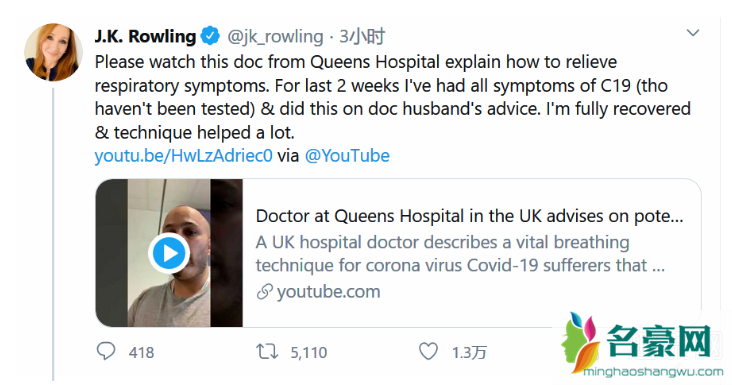Image resolution: width=732 pixels, height=385 pixels.
Task: Click the chain link icon beside youtube.com
Action: [x=264, y=292]
